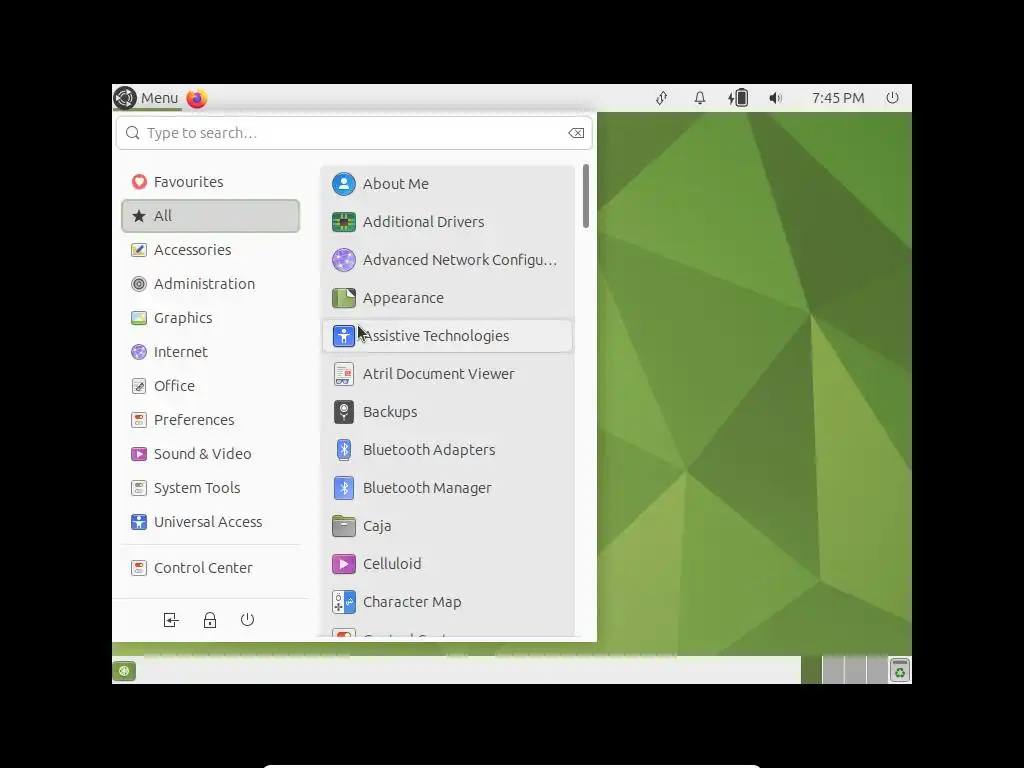Switch to the third workspace
Viewport: 1024px width, 768px height.
(855, 670)
